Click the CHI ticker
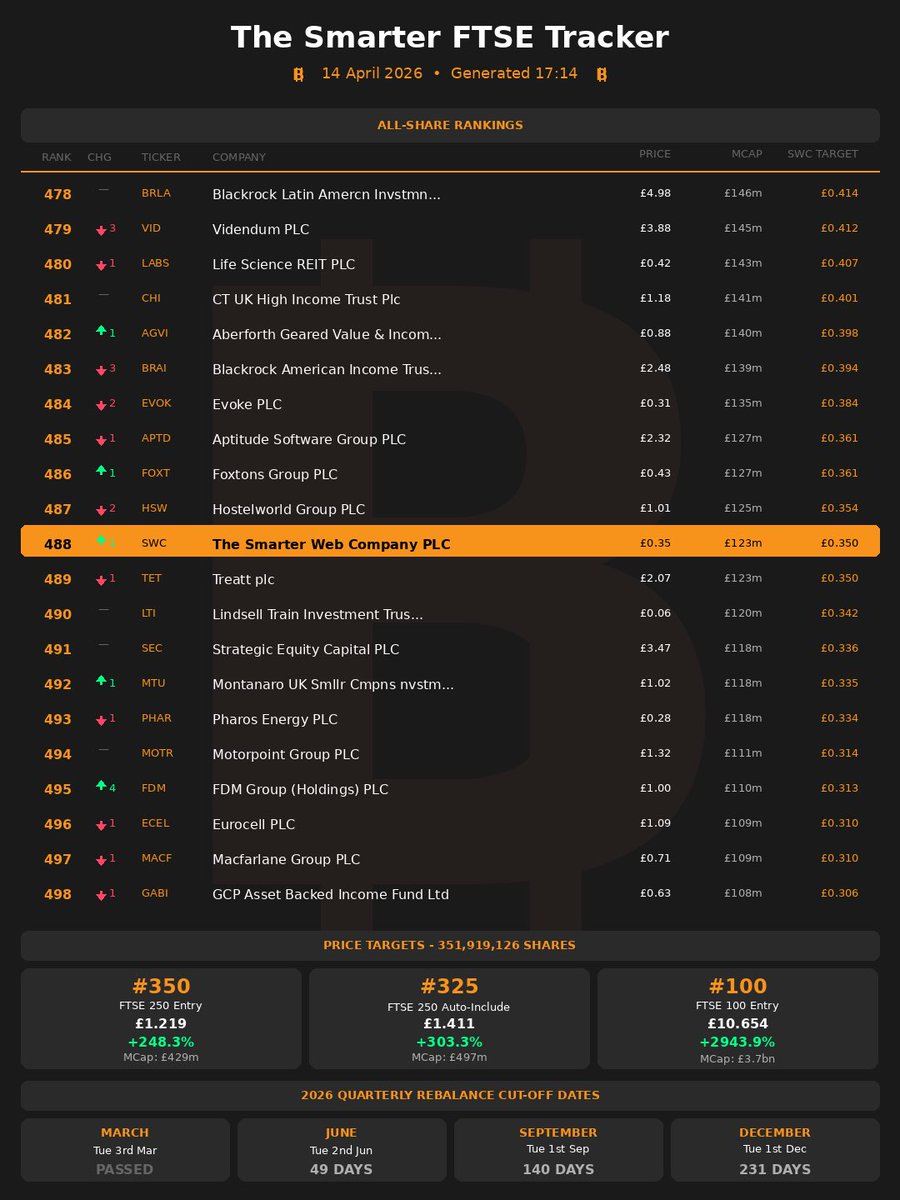Image resolution: width=900 pixels, height=1200 pixels. [x=151, y=298]
